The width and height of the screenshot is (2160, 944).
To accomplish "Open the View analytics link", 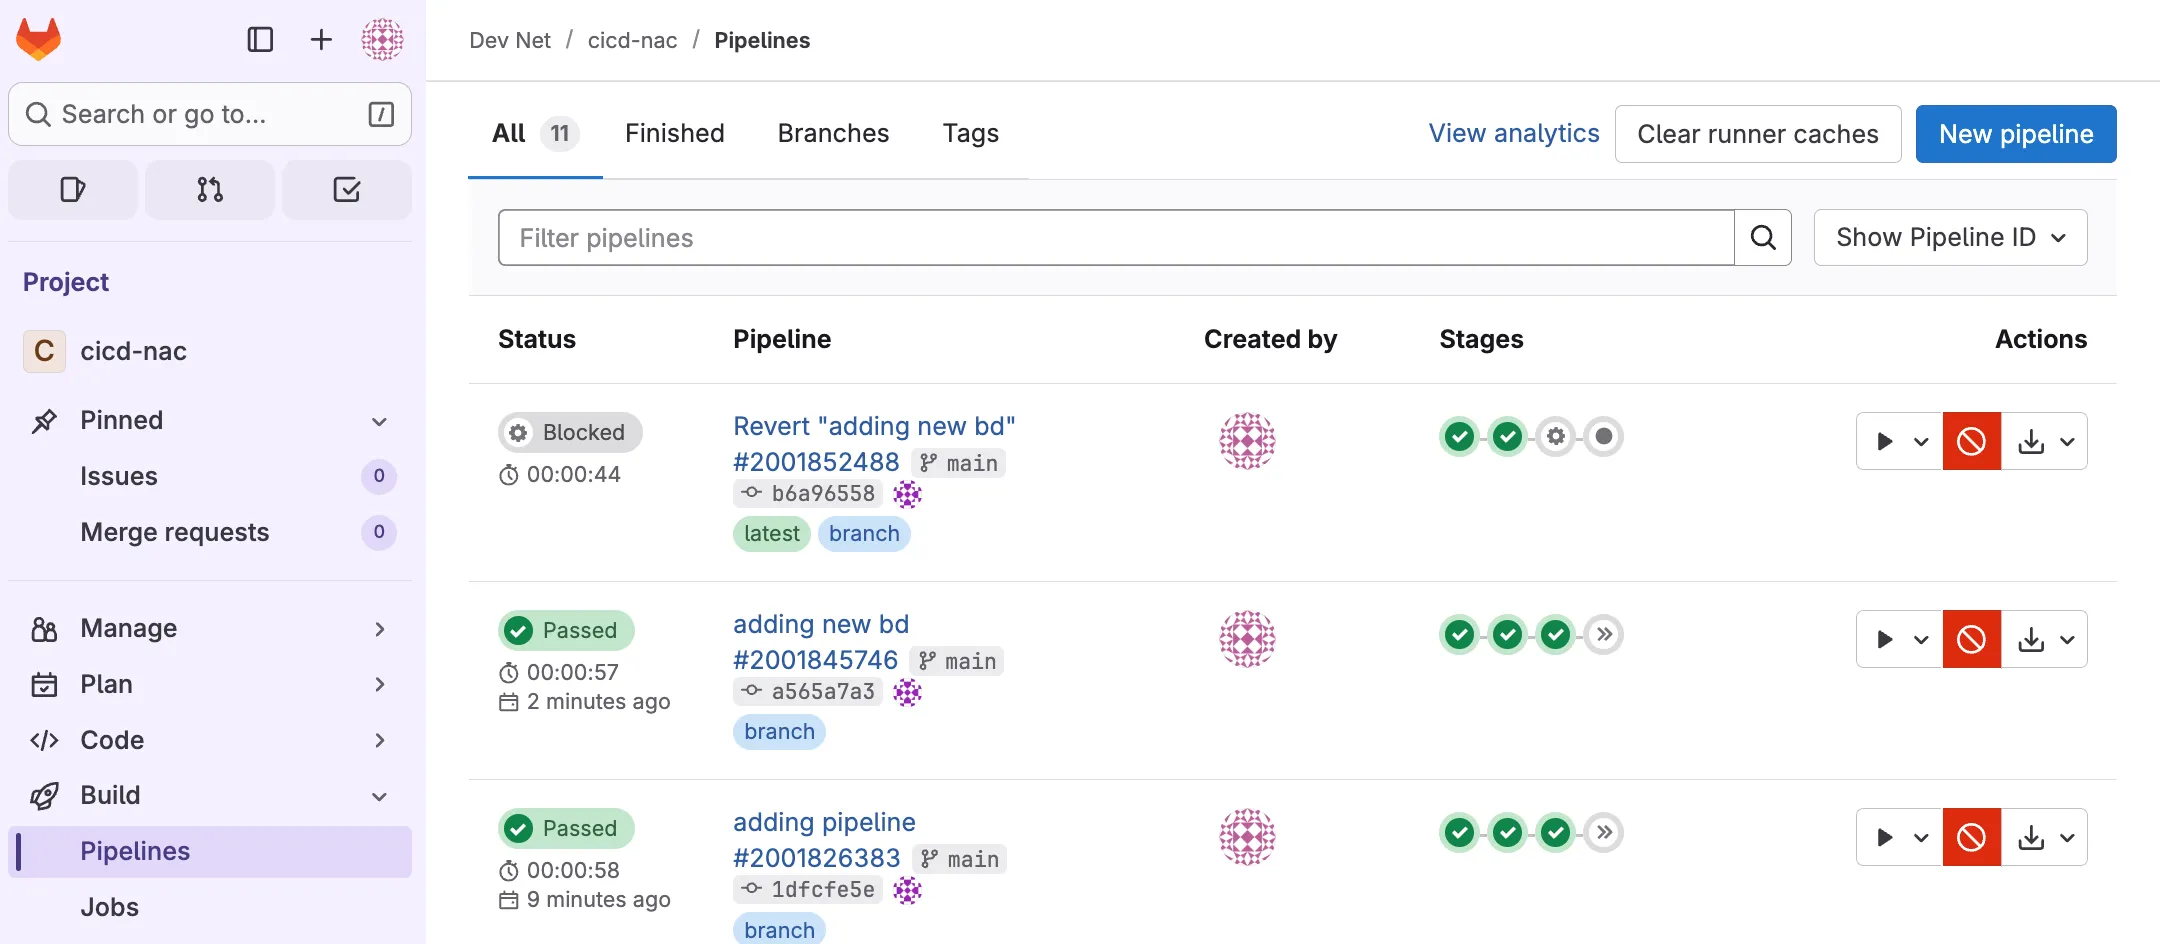I will (x=1513, y=133).
